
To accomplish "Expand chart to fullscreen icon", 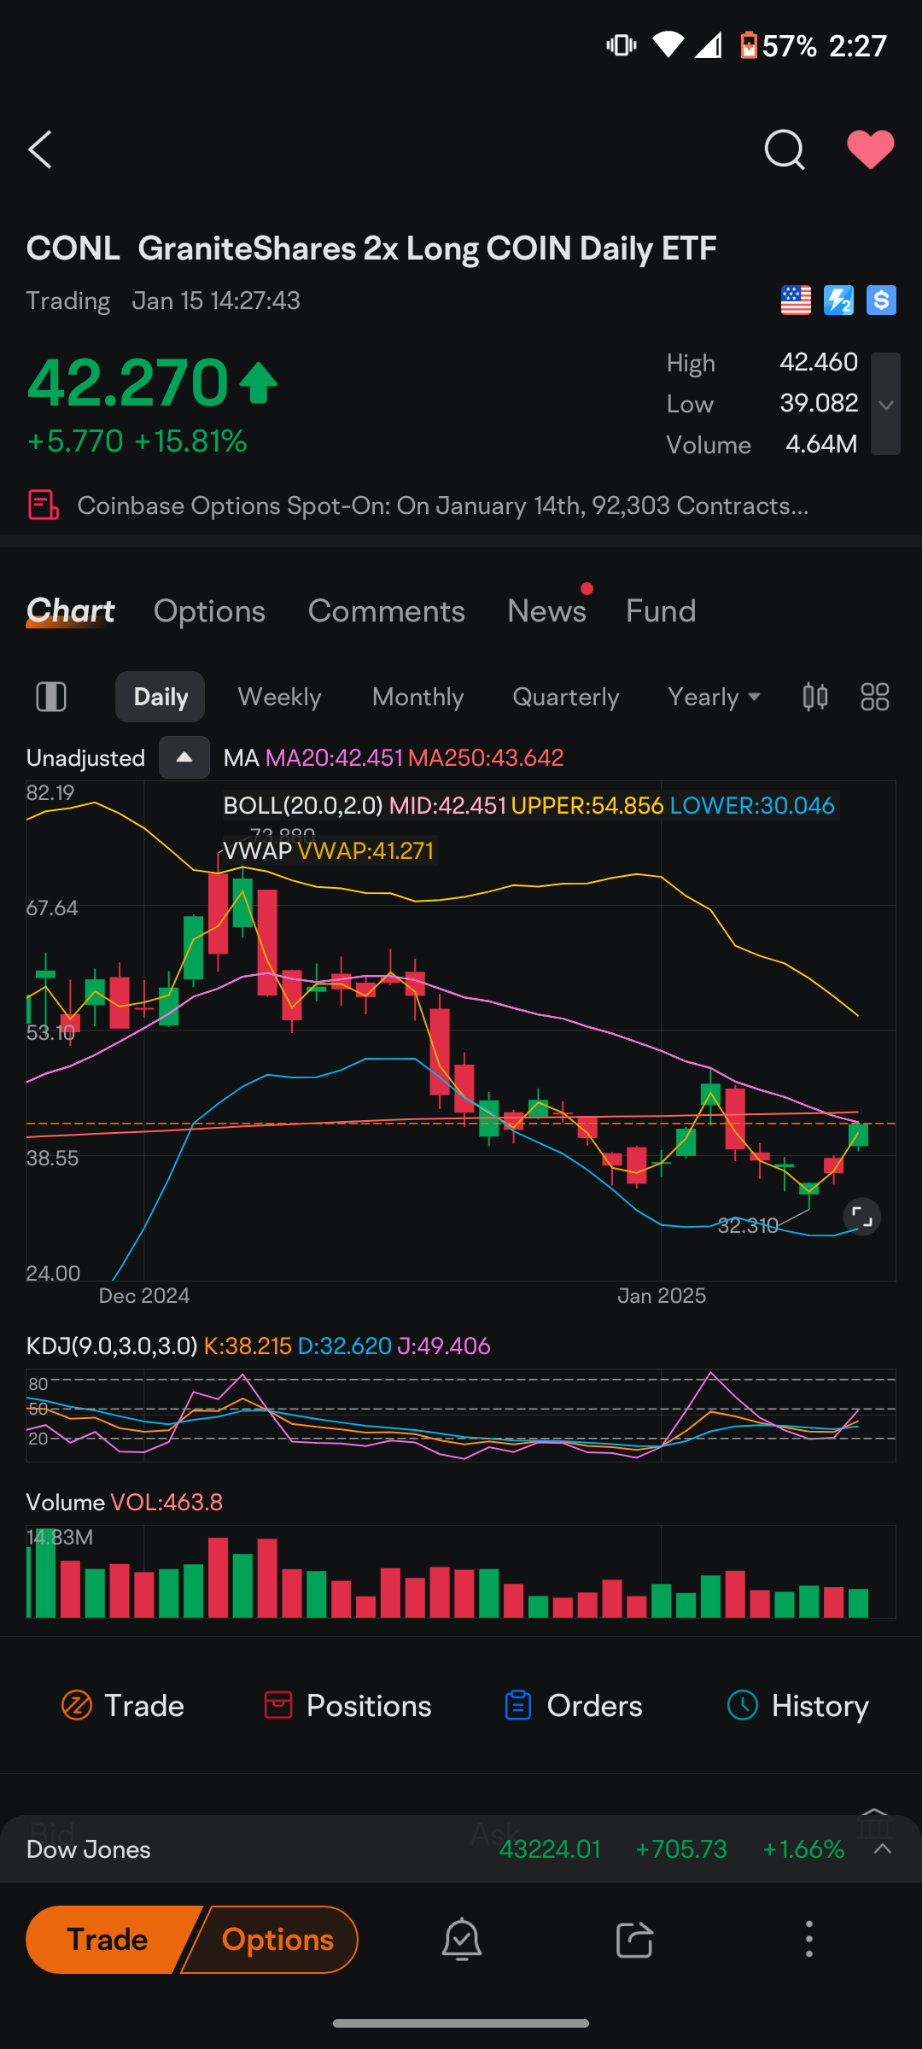I will click(x=861, y=1216).
